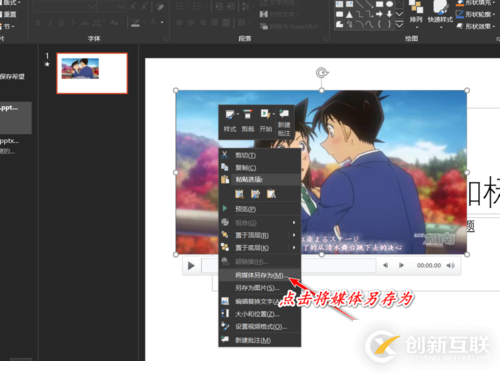Click the Cut (剪切) scissors icon

225,155
